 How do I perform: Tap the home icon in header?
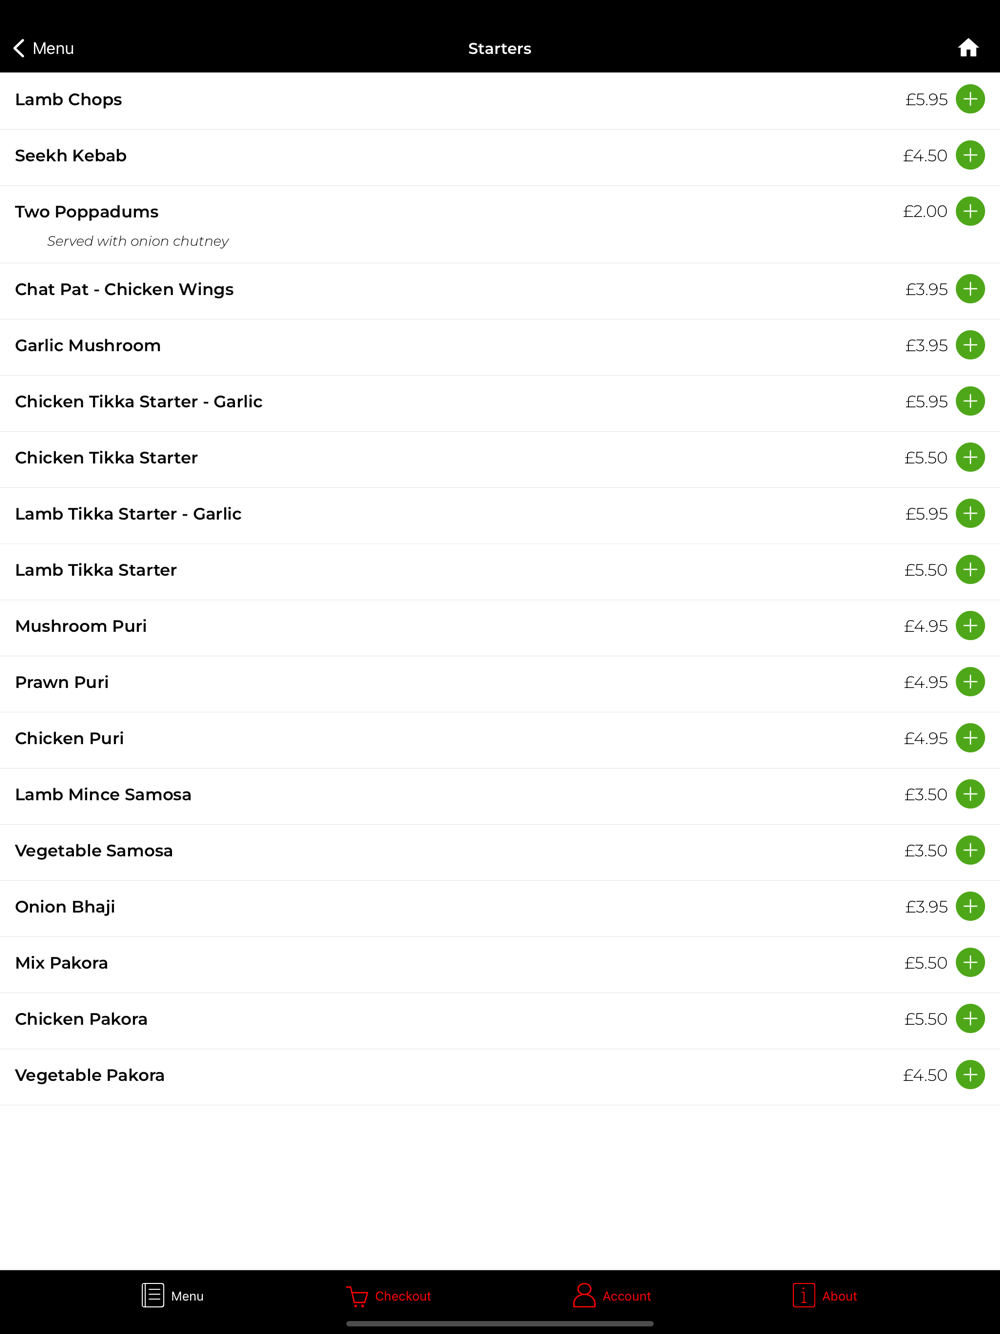(x=968, y=48)
